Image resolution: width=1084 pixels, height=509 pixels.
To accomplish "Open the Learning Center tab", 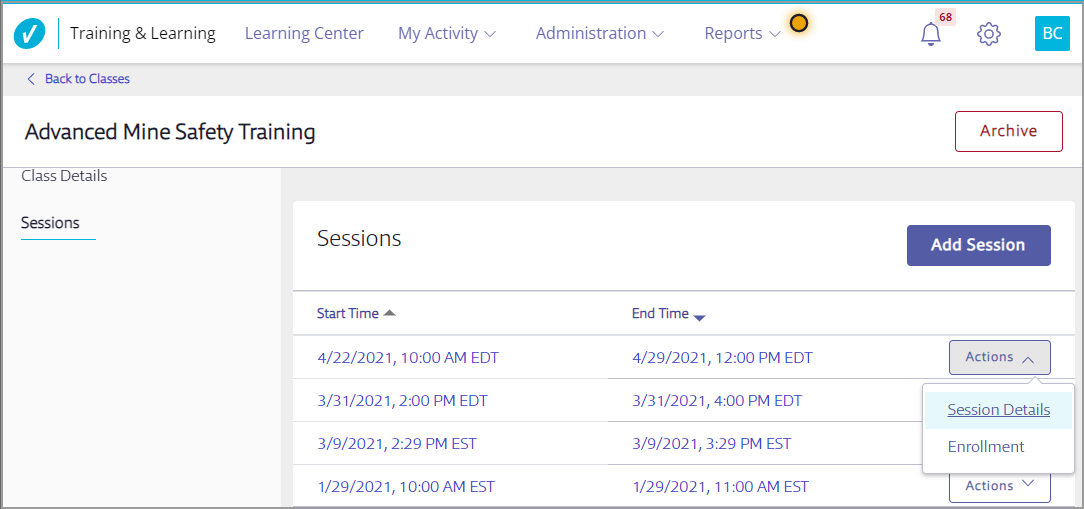I will coord(304,33).
